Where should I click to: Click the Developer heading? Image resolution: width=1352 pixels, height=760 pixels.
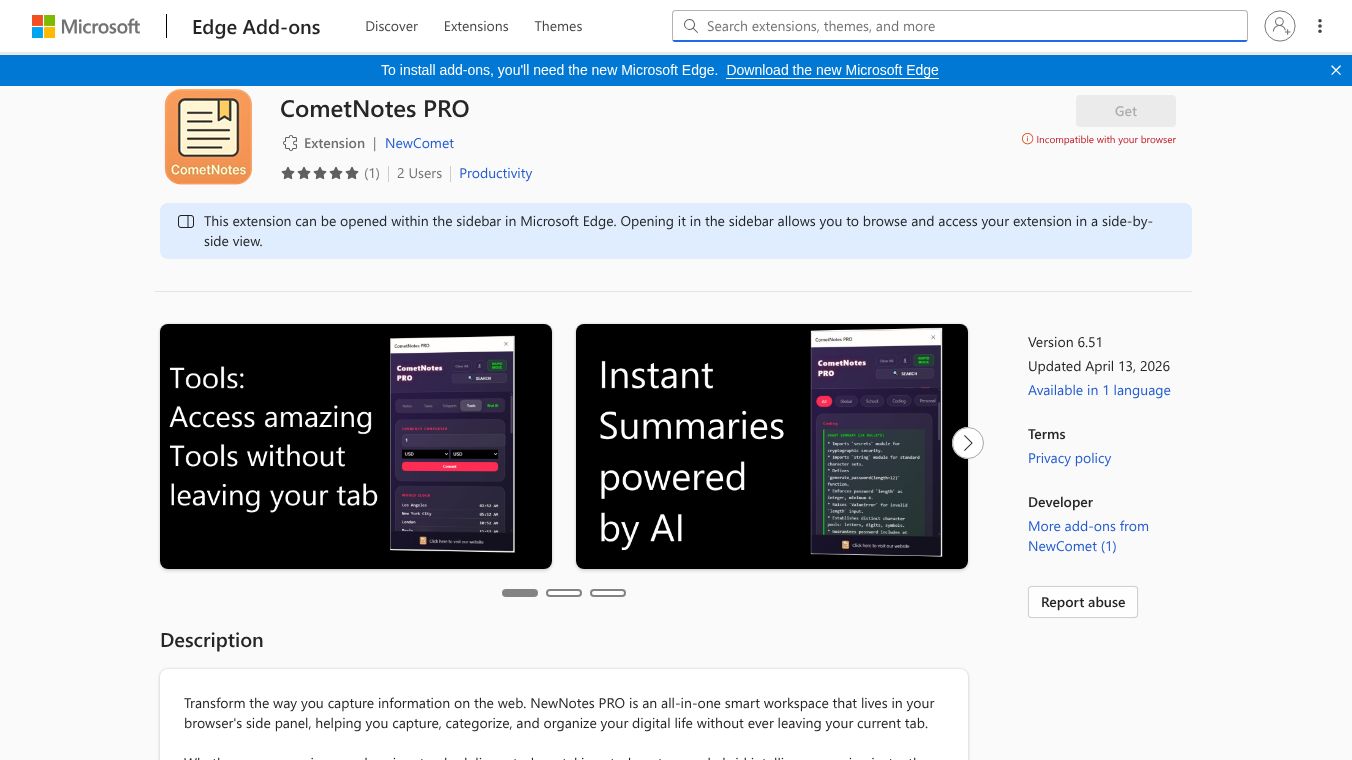[x=1060, y=502]
